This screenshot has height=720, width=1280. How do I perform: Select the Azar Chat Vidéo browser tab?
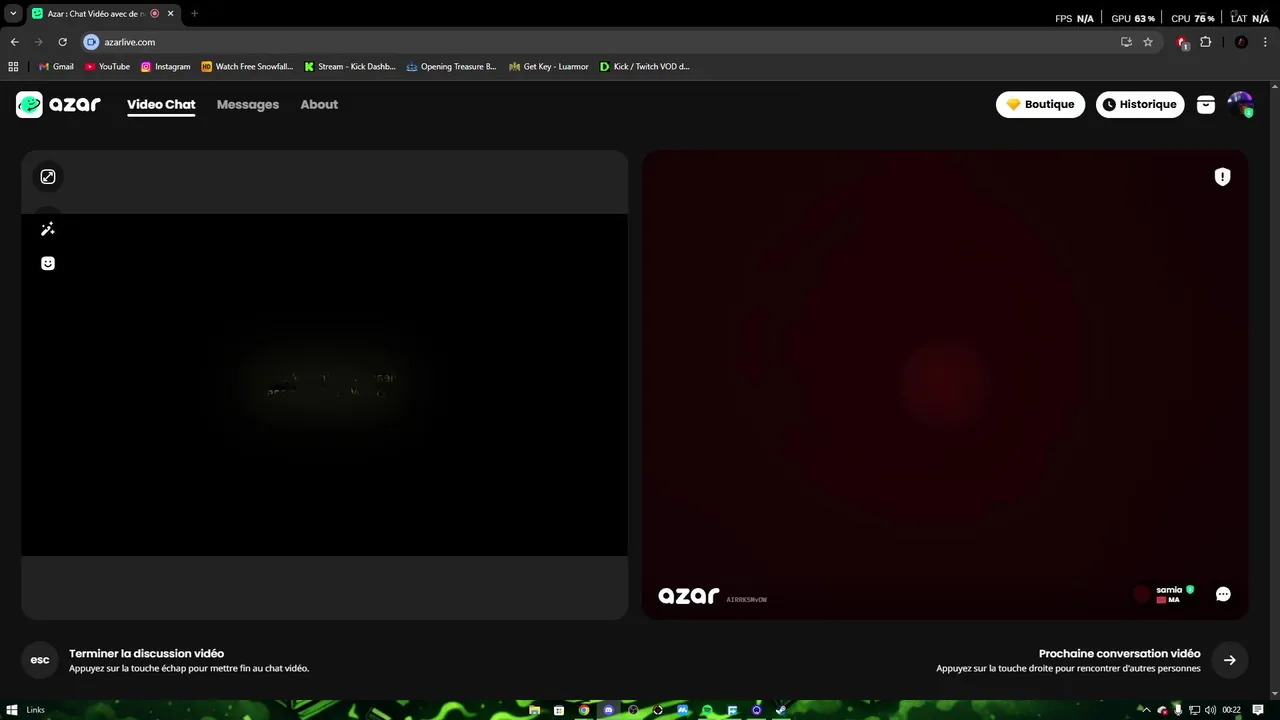point(104,13)
